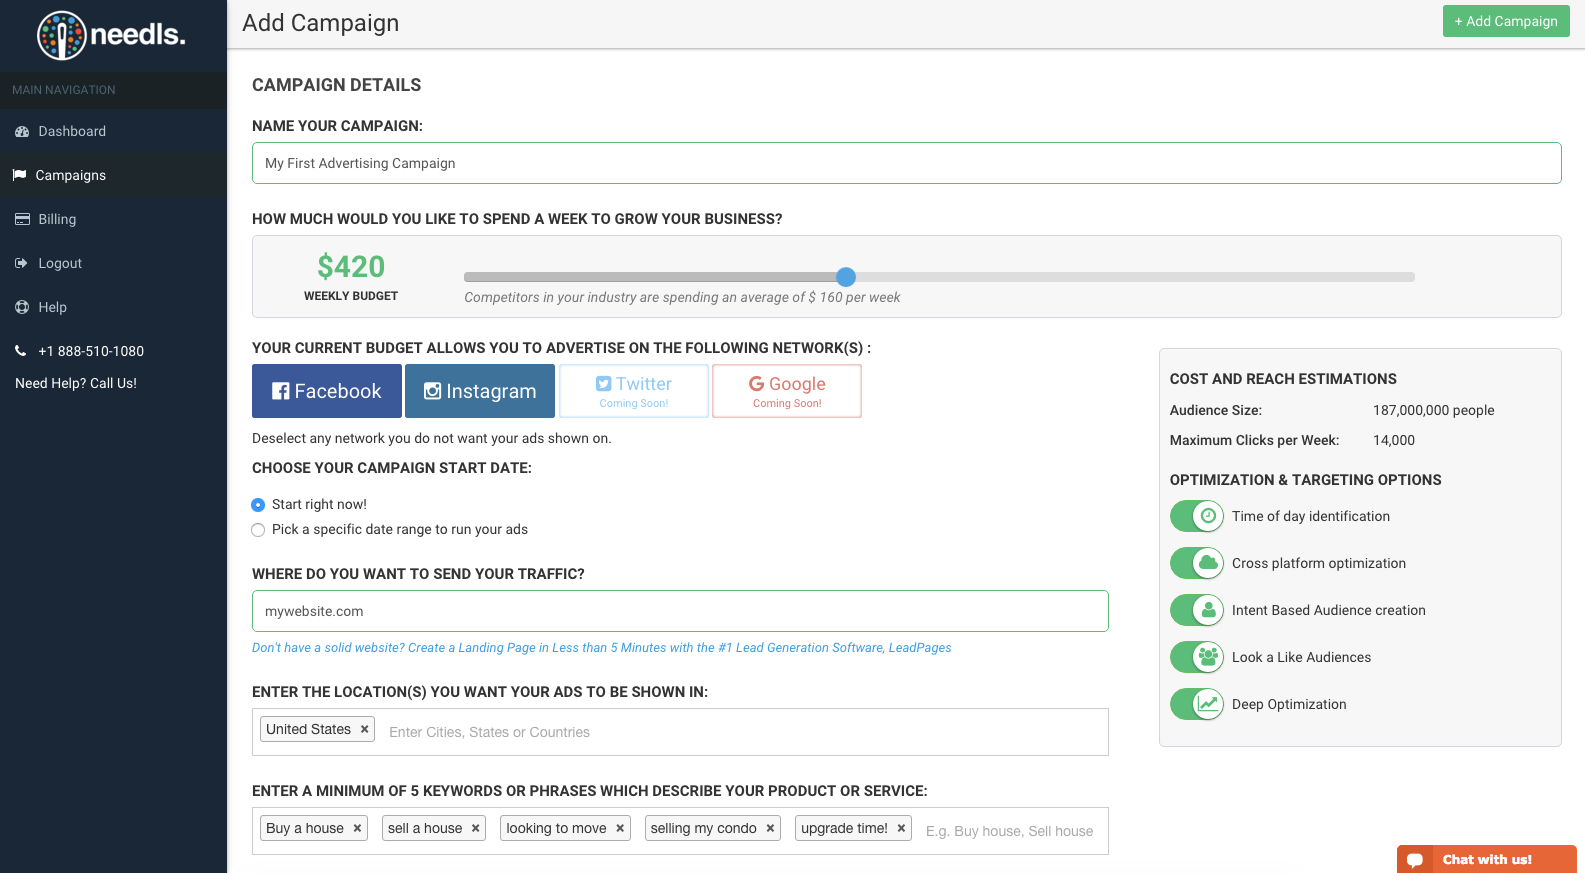
Task: Click Campaigns flag icon
Action: pos(19,175)
